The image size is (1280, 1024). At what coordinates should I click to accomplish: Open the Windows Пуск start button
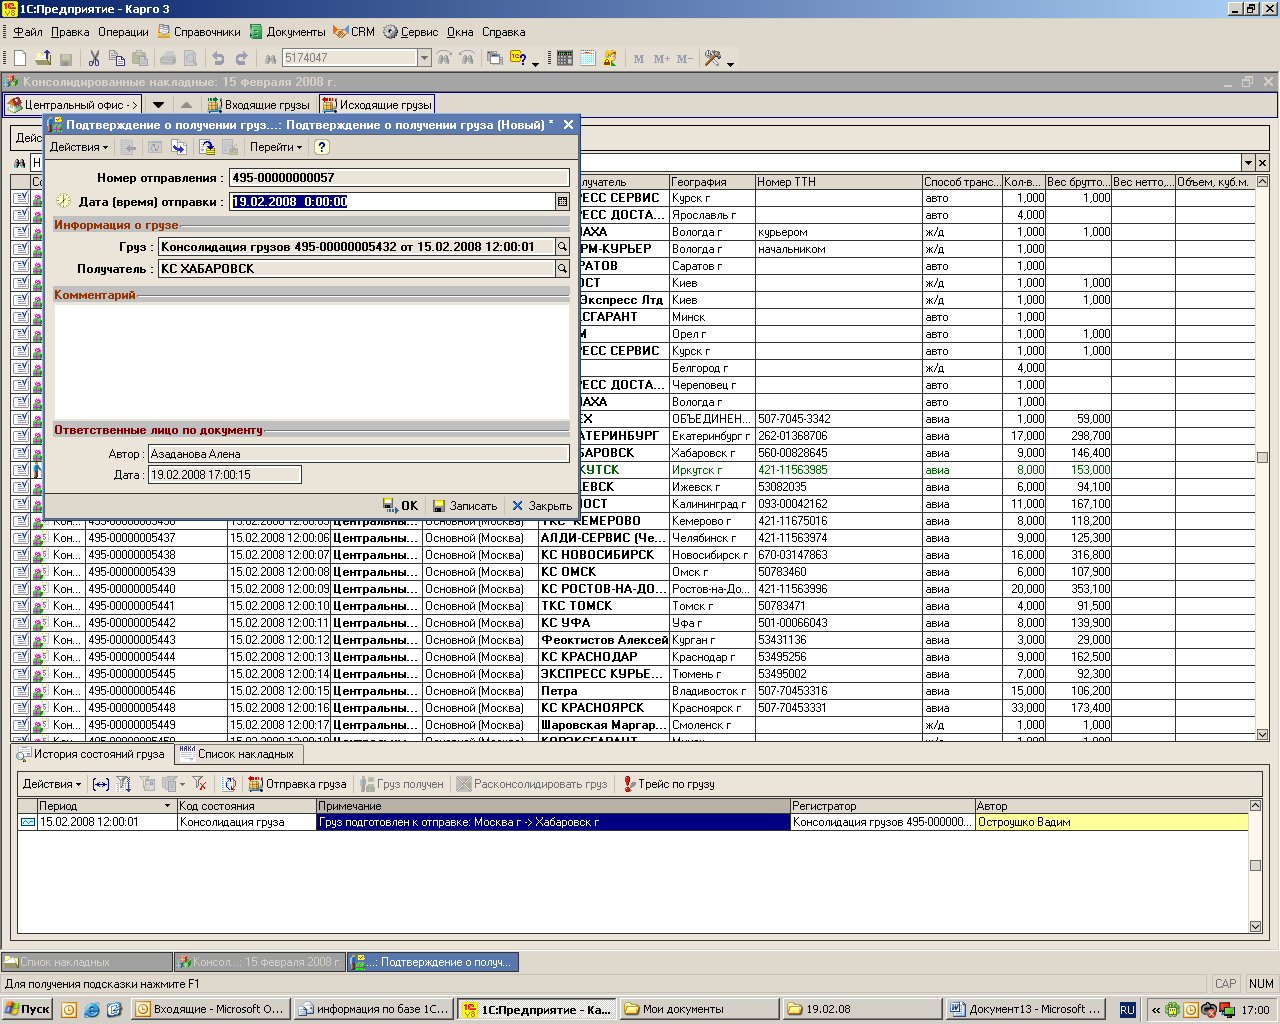(28, 1009)
